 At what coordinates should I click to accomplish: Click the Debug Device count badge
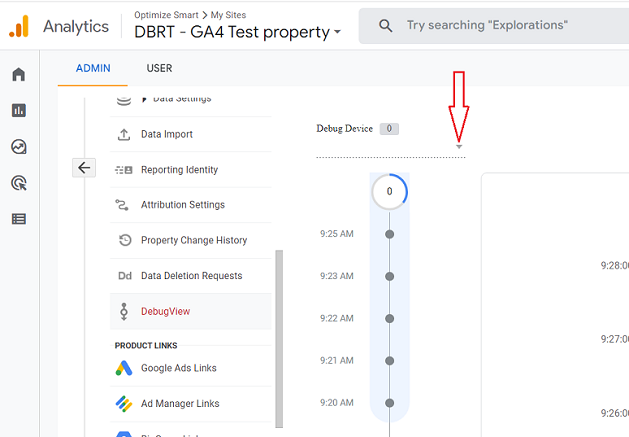(389, 129)
